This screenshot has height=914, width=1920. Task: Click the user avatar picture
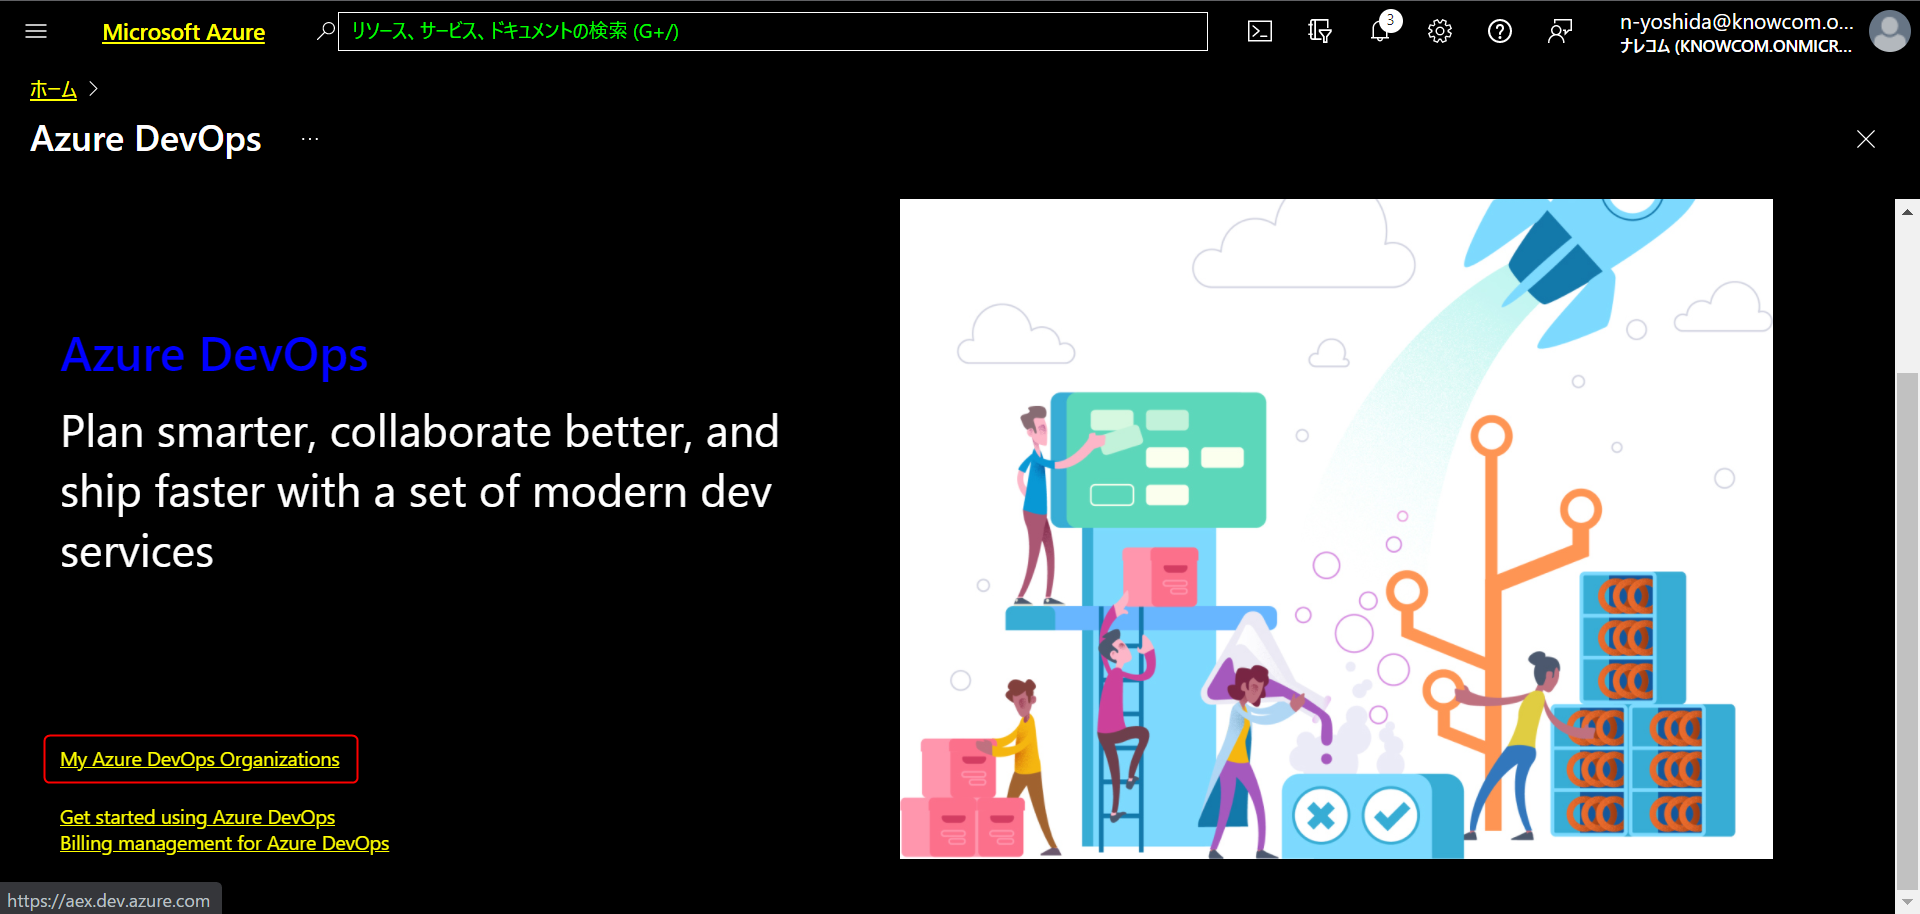[1889, 31]
